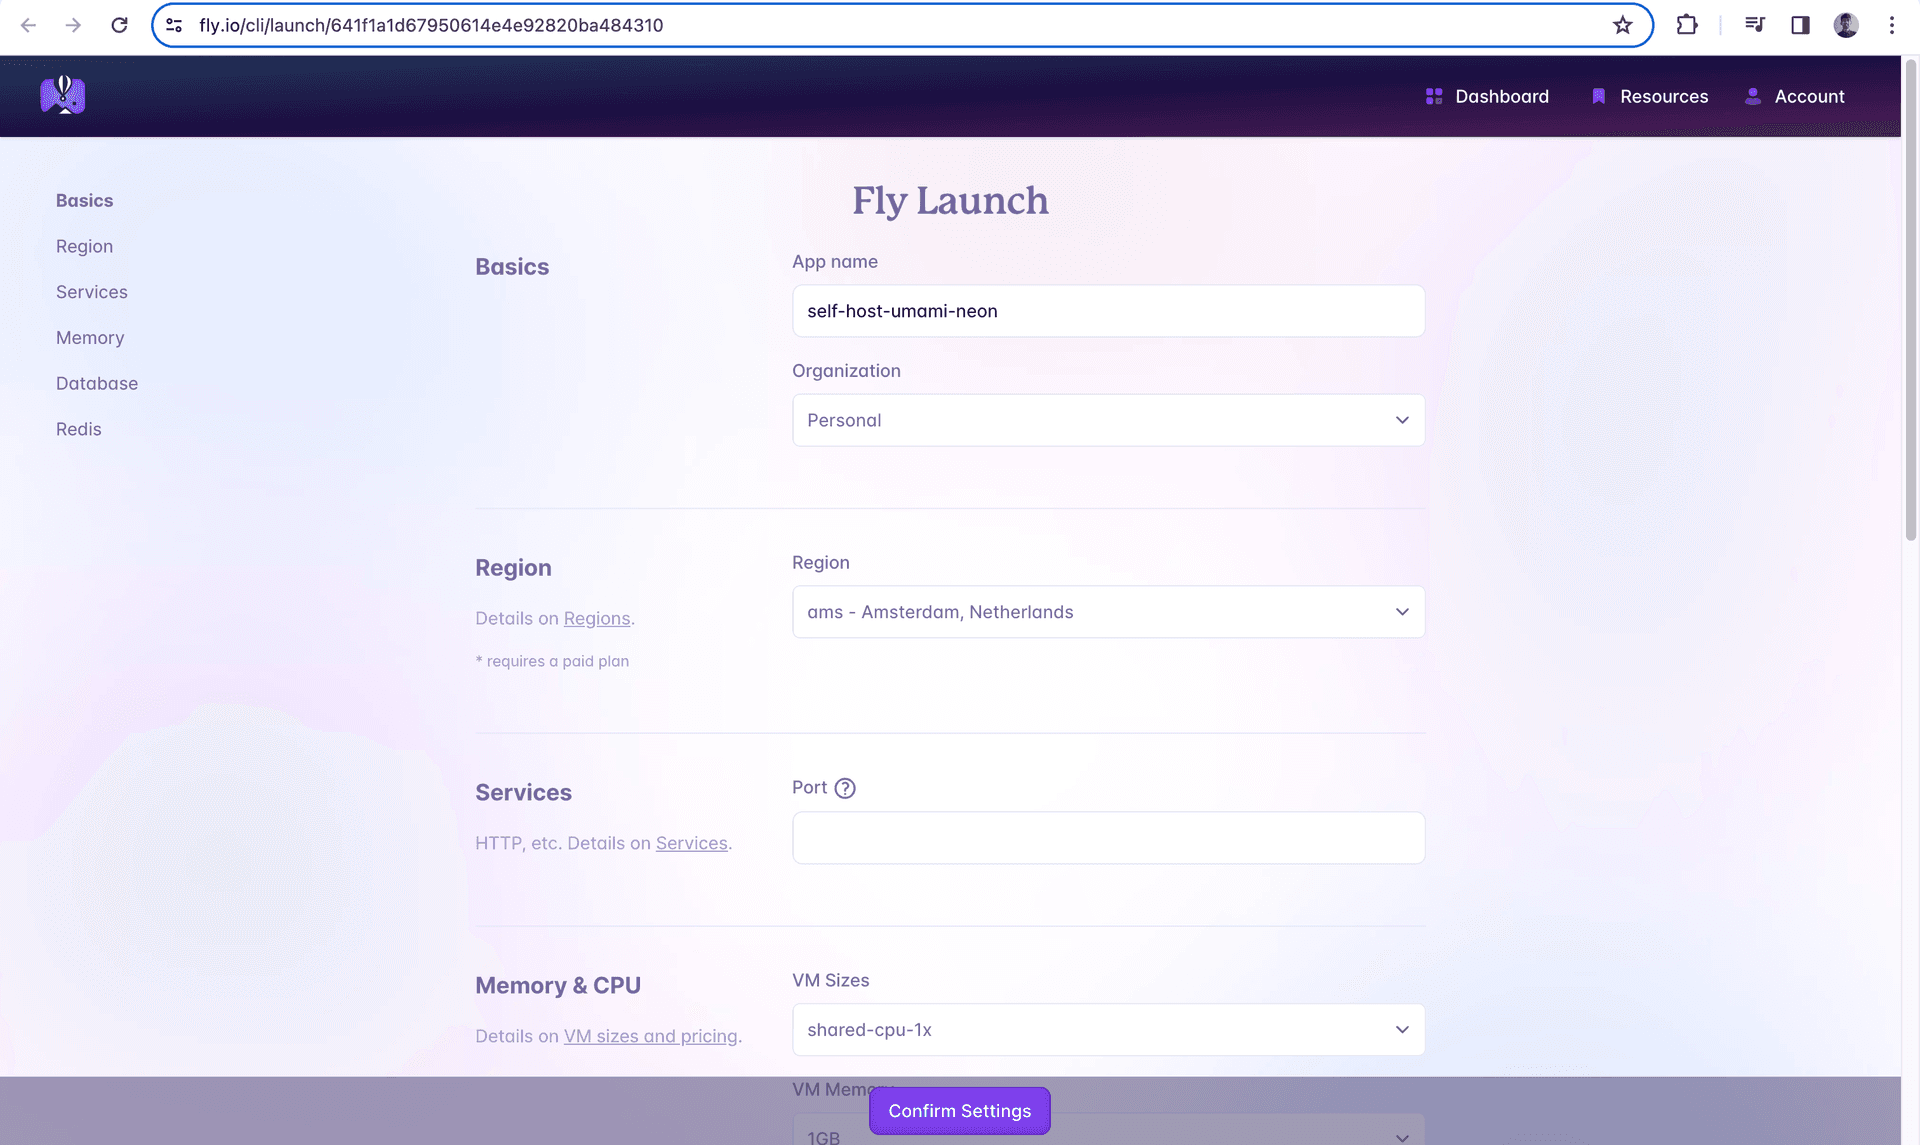
Task: Open the browser extensions puzzle icon
Action: click(x=1687, y=25)
